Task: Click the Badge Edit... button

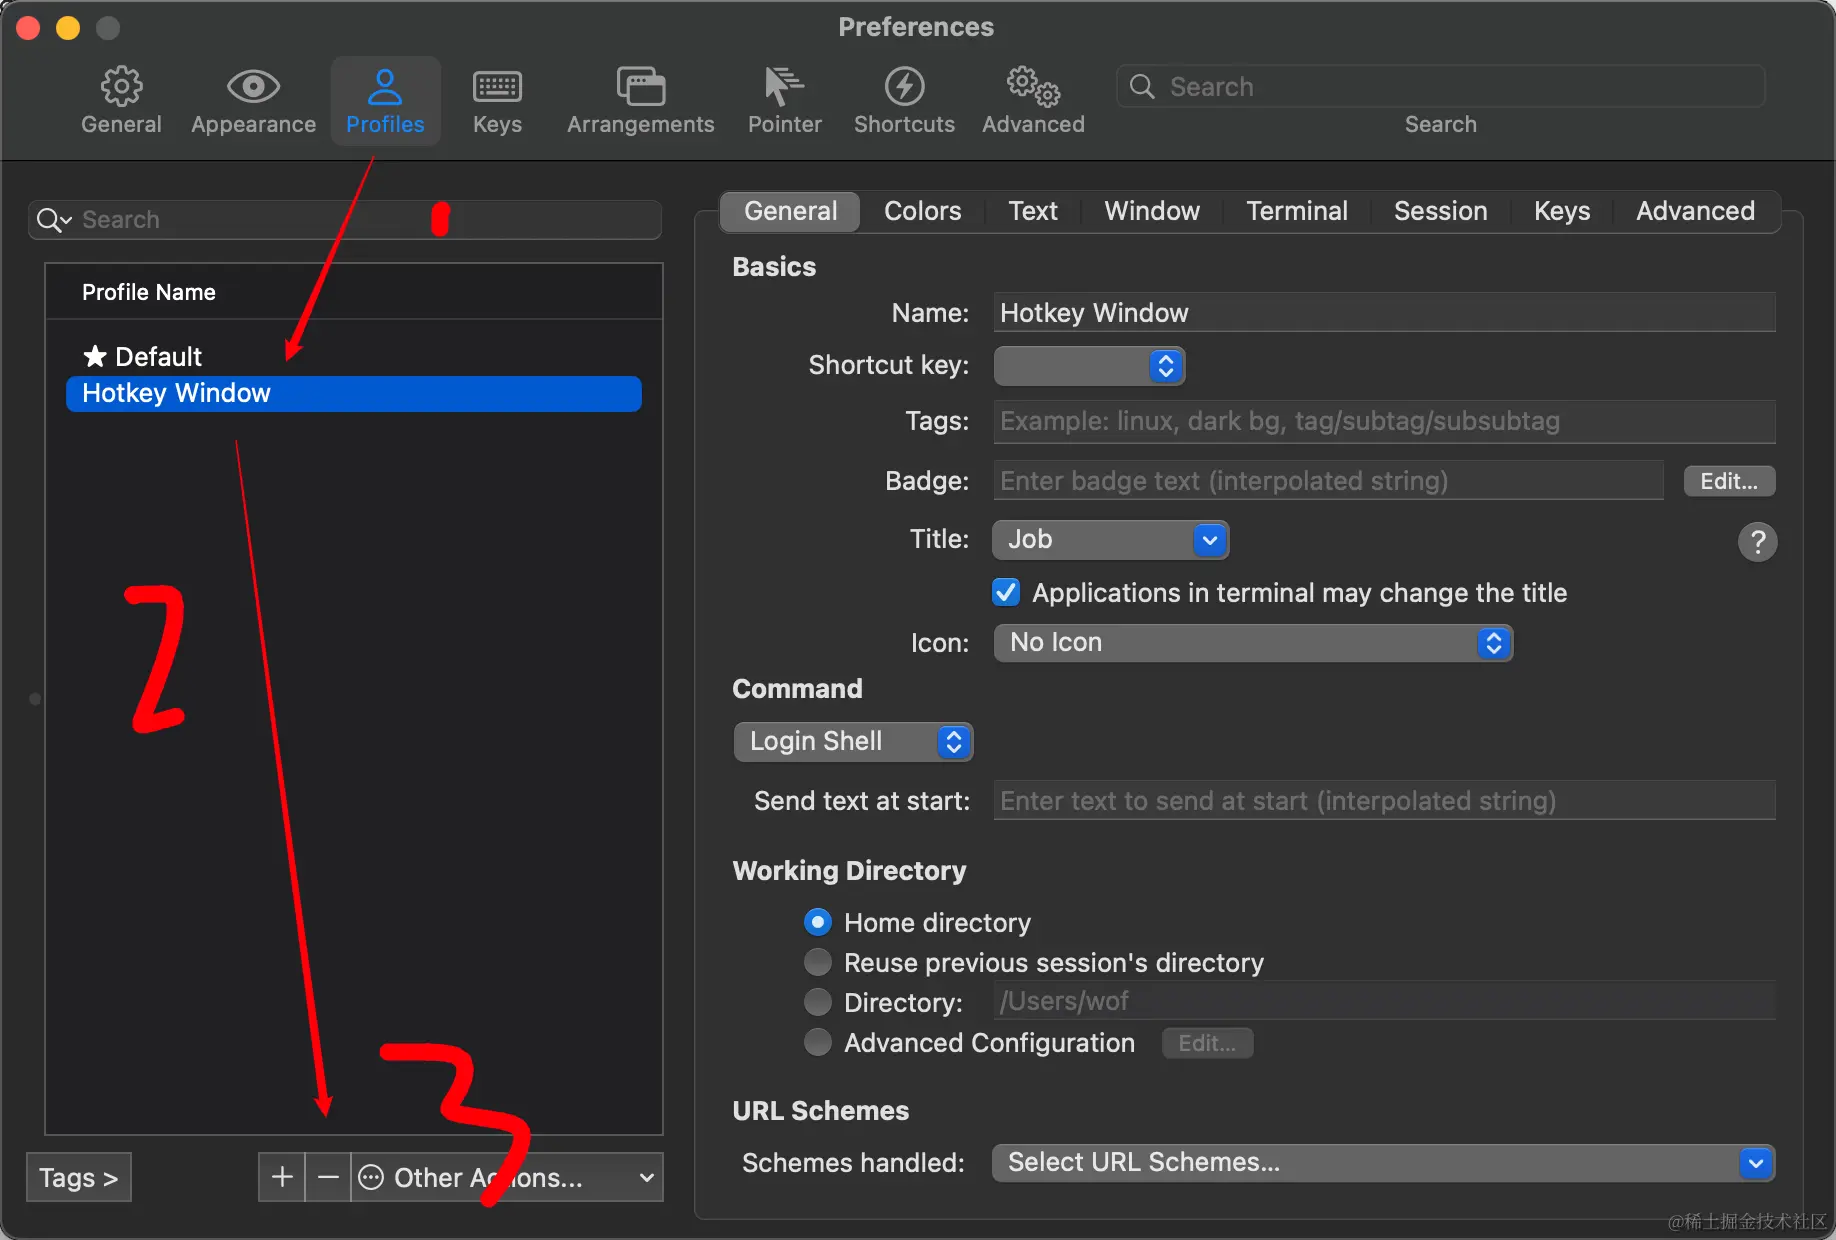Action: (x=1729, y=481)
